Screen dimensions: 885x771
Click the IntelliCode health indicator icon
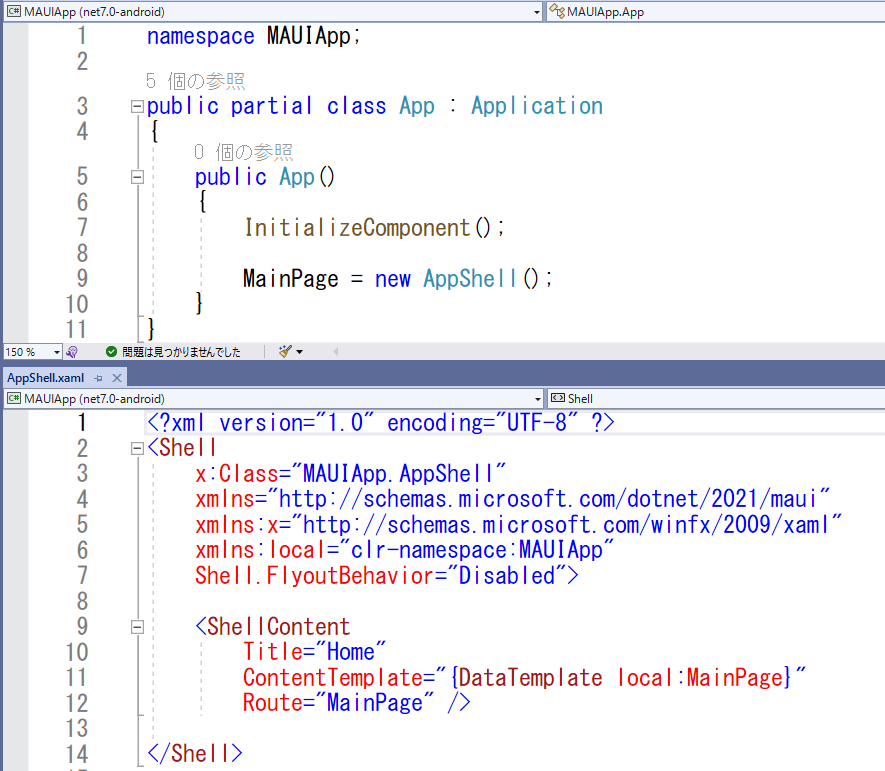pos(72,352)
